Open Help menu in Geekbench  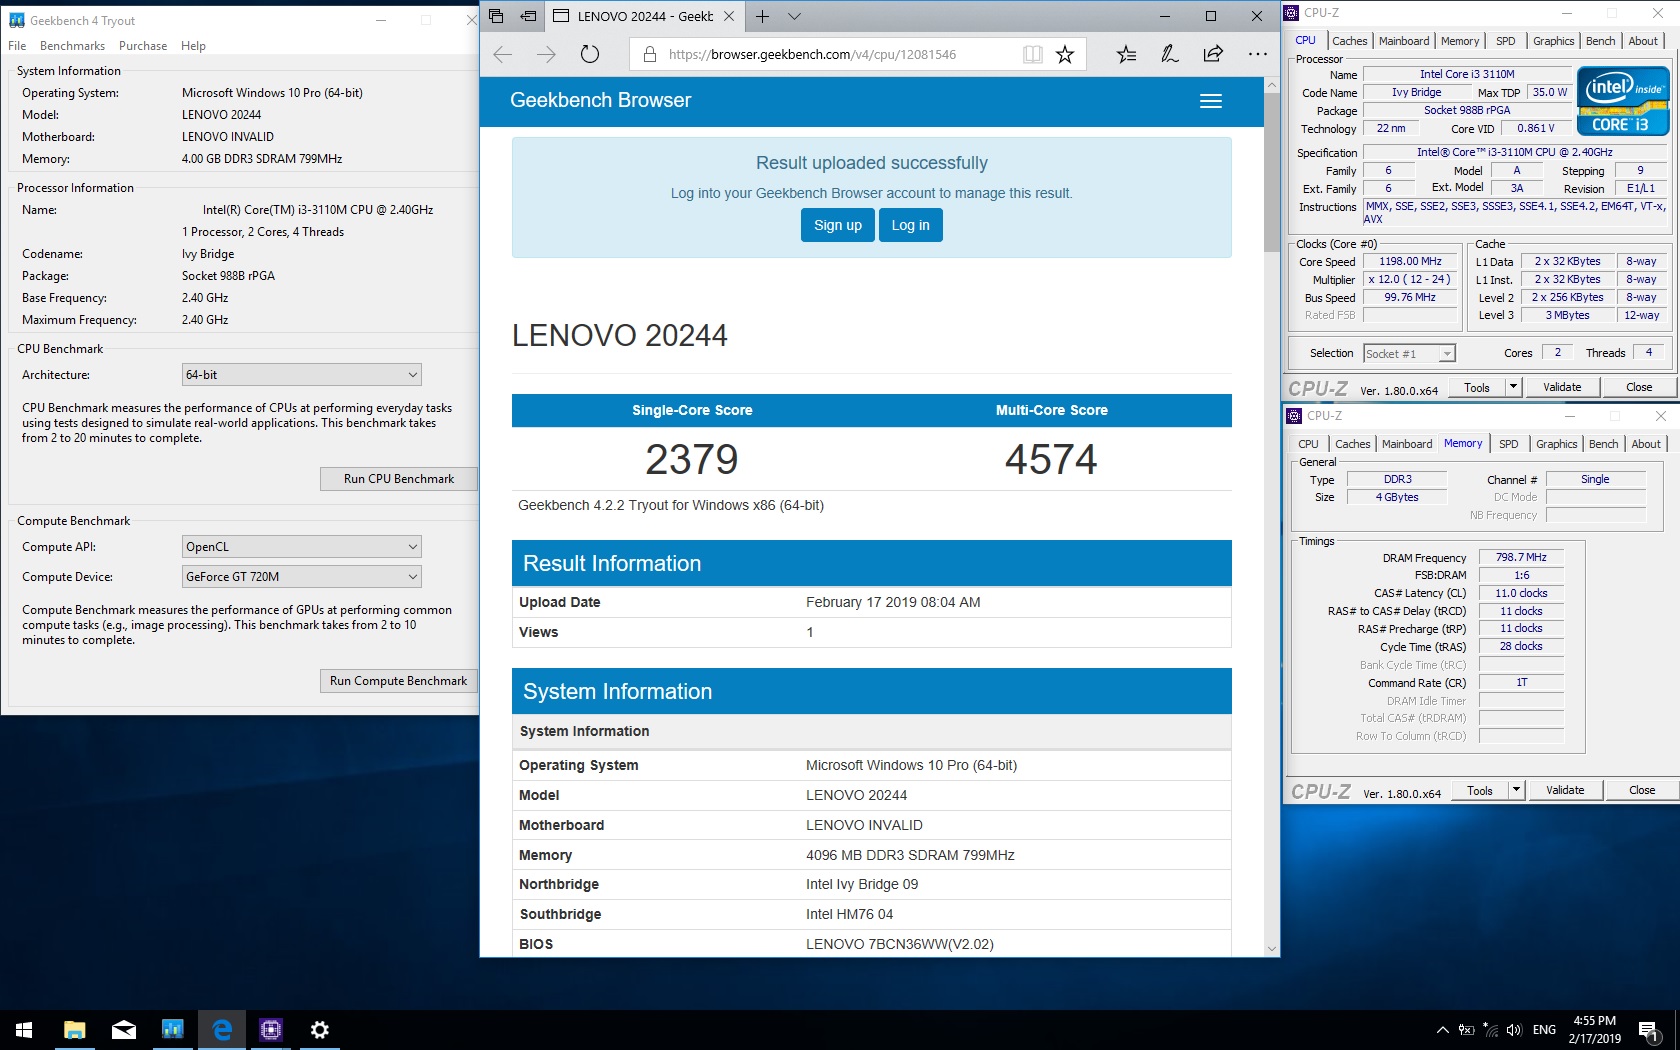193,46
